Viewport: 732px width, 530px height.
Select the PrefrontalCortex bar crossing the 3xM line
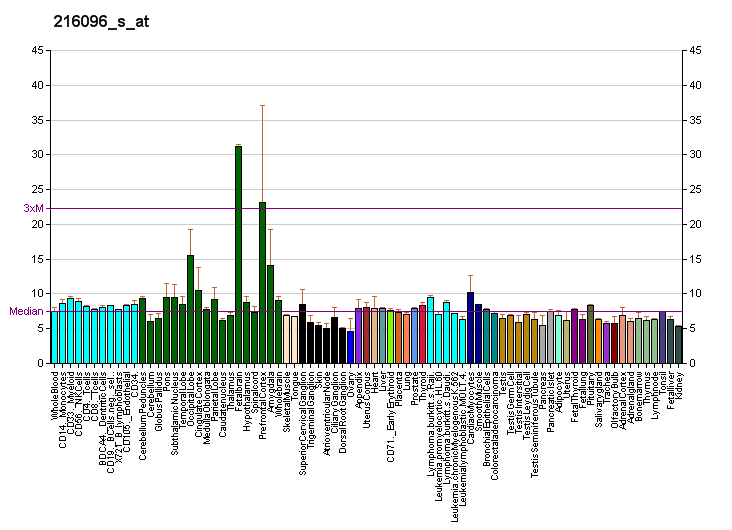click(x=262, y=282)
